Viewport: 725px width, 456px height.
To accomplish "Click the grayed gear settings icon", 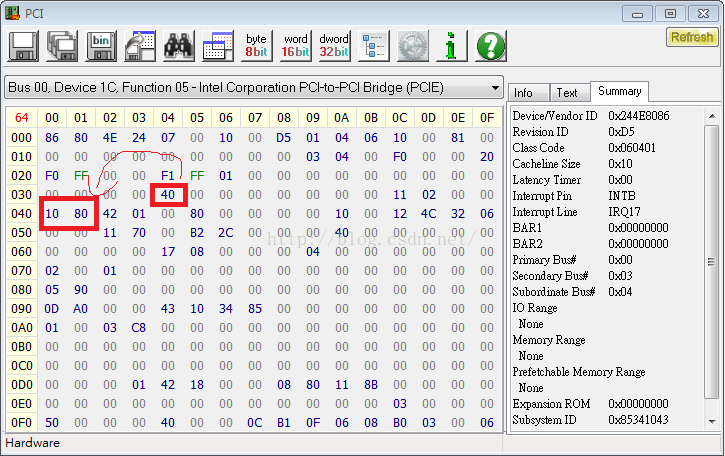I will (413, 46).
